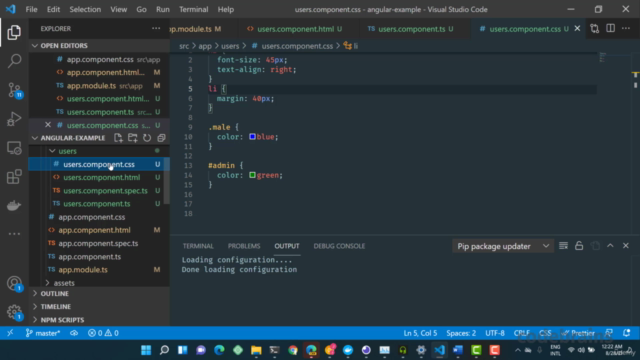Open notifications bell in status bar
This screenshot has height=360, width=640.
[627, 333]
